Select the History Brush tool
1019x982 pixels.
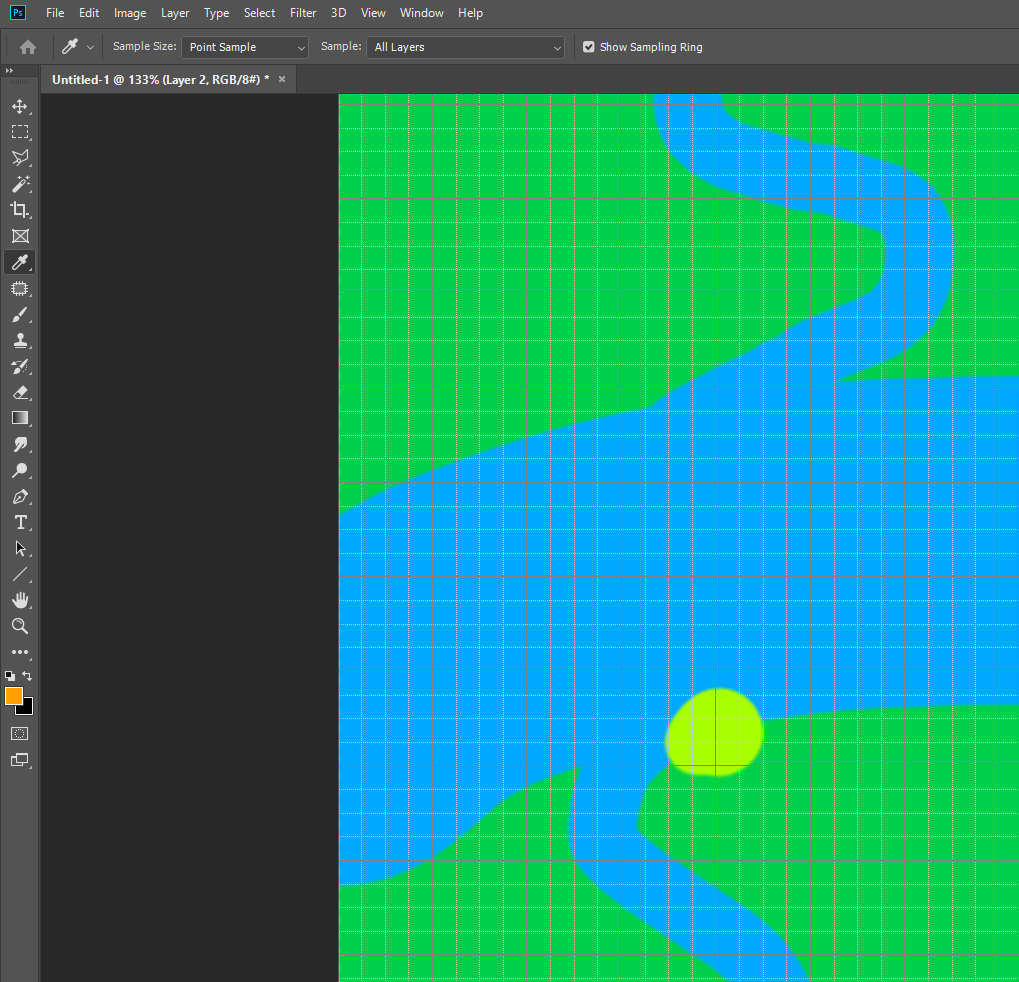tap(19, 367)
